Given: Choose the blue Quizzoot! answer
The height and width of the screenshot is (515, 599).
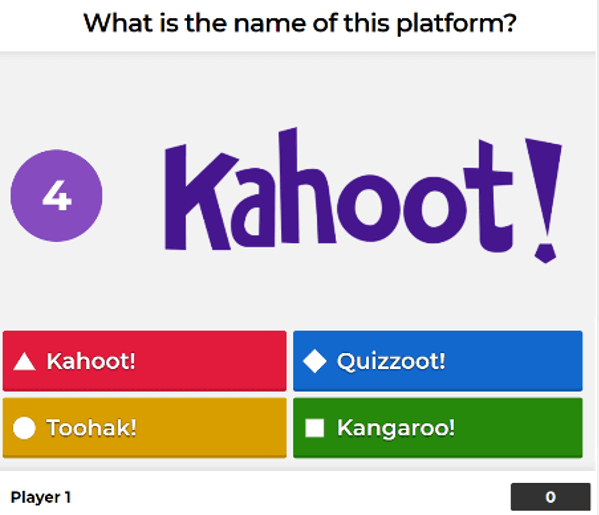Looking at the screenshot, I should [438, 361].
